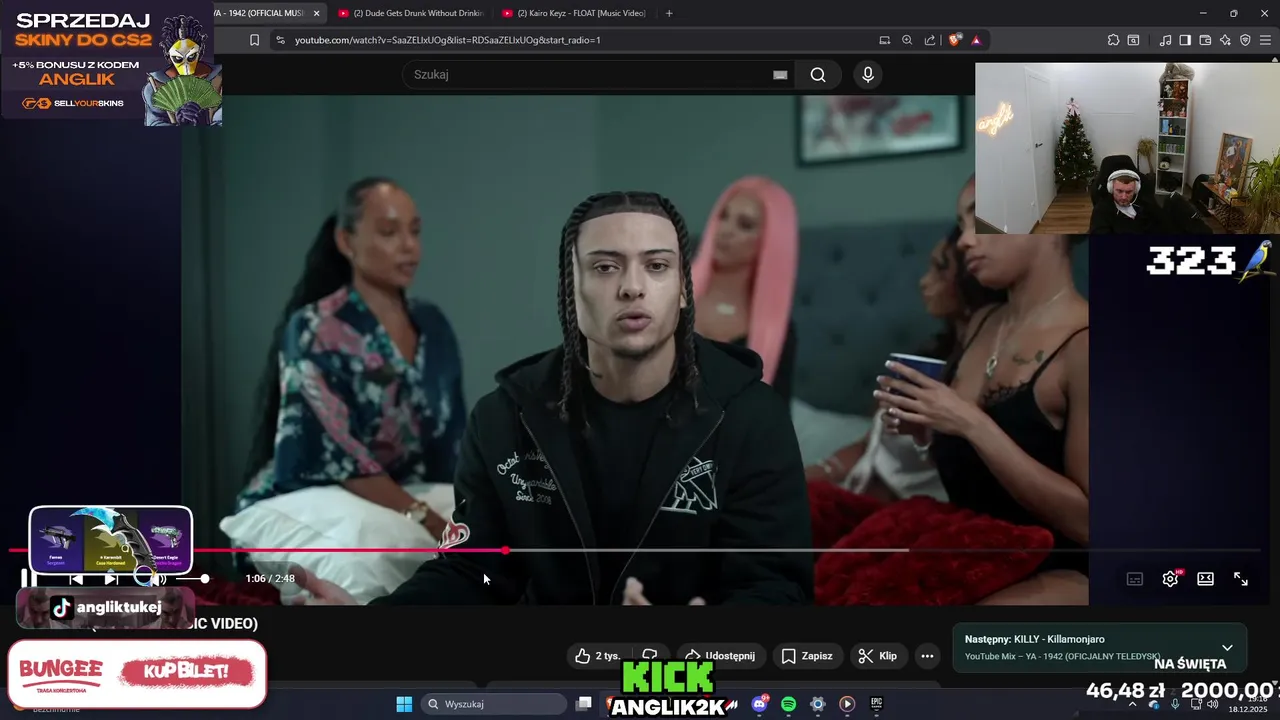The image size is (1280, 720).
Task: Open the player settings gear
Action: 1170,579
